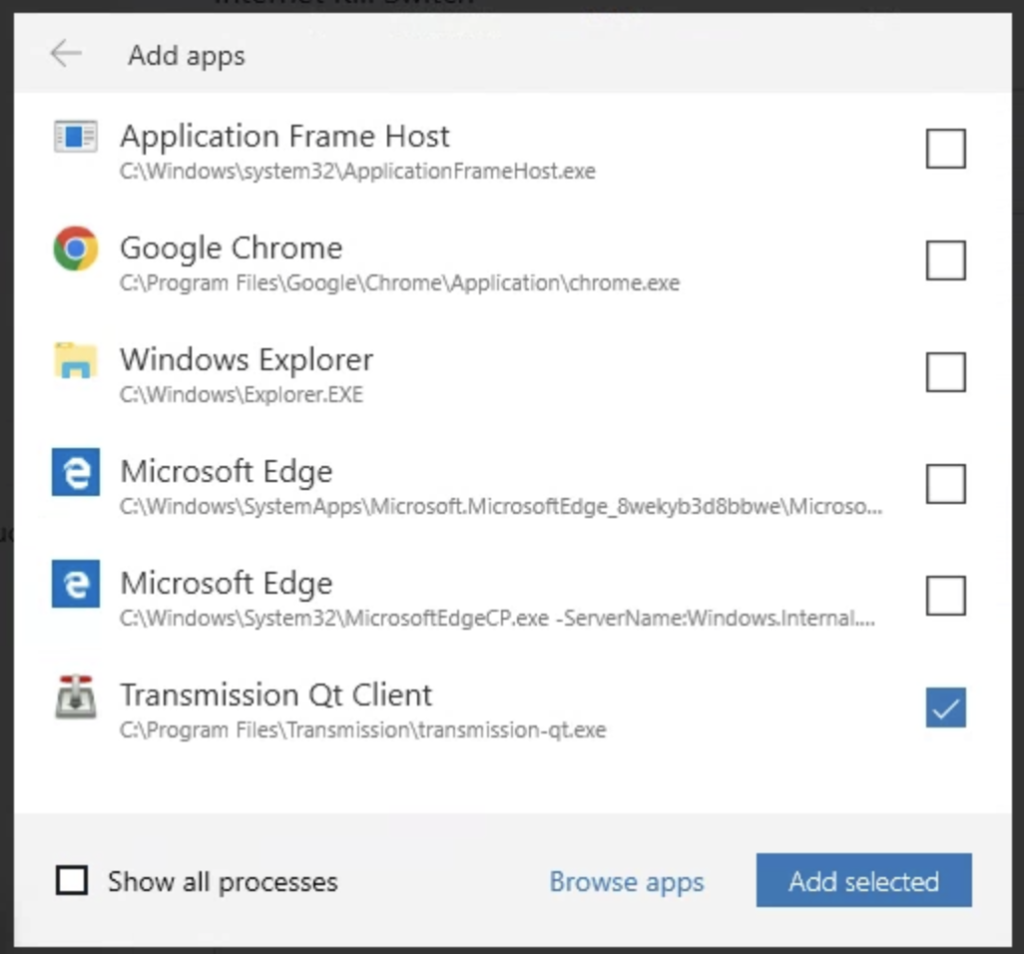This screenshot has width=1024, height=954.
Task: Click the Windows Explorer folder icon
Action: 76,360
